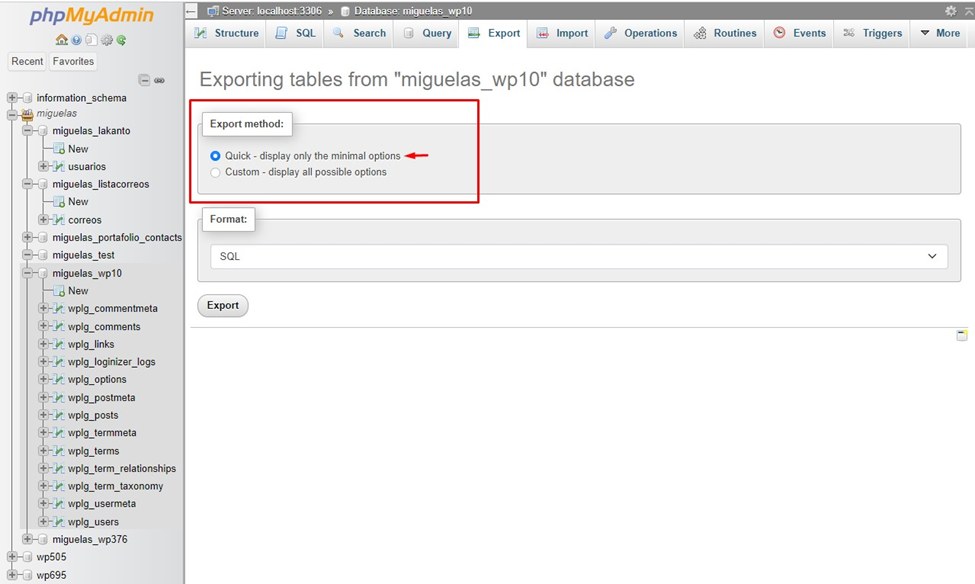Click the Export button
The height and width of the screenshot is (584, 975).
[223, 305]
